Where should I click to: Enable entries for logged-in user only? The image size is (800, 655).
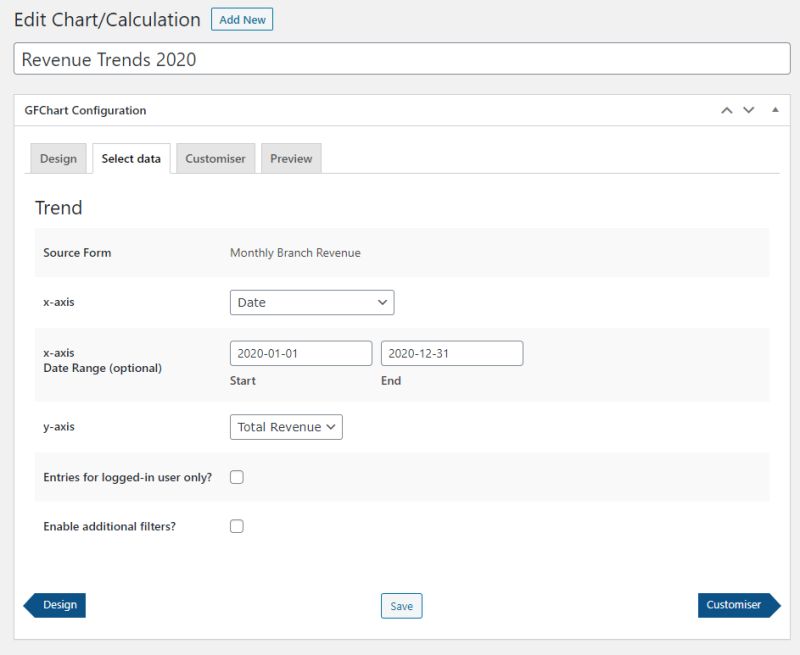pyautogui.click(x=237, y=477)
